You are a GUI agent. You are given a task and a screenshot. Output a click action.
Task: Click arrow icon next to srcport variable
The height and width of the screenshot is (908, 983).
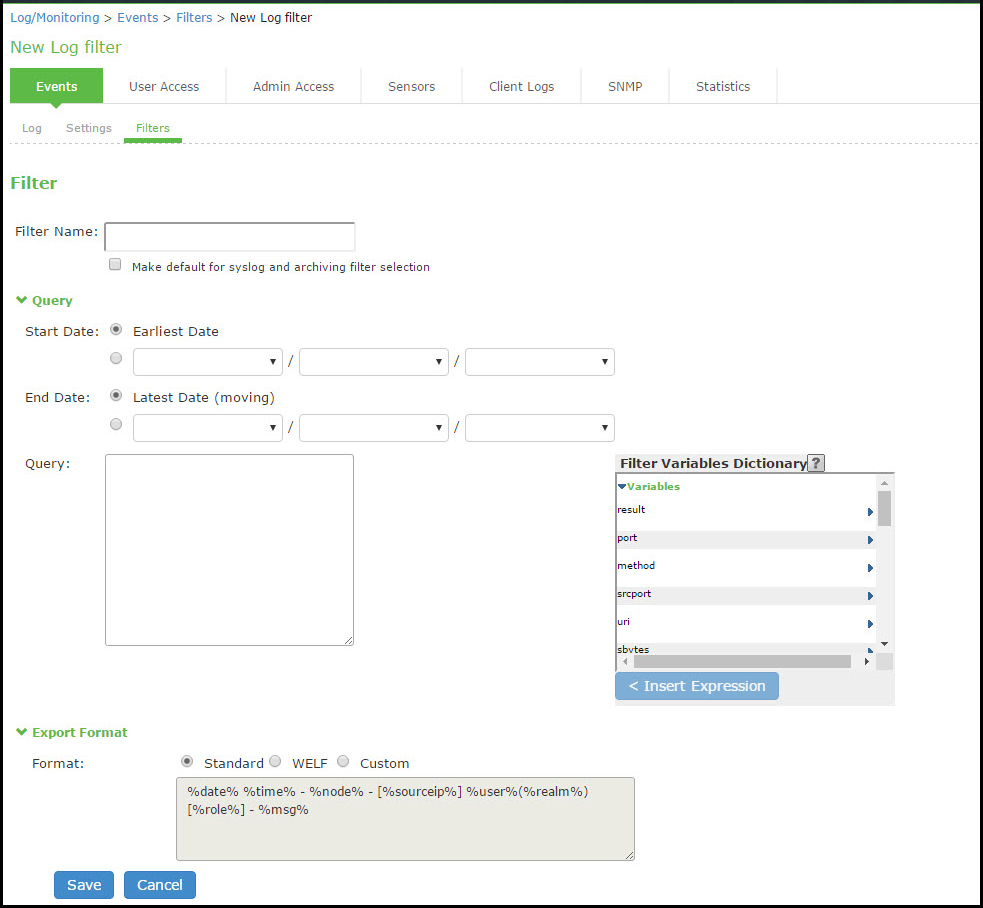pyautogui.click(x=870, y=596)
